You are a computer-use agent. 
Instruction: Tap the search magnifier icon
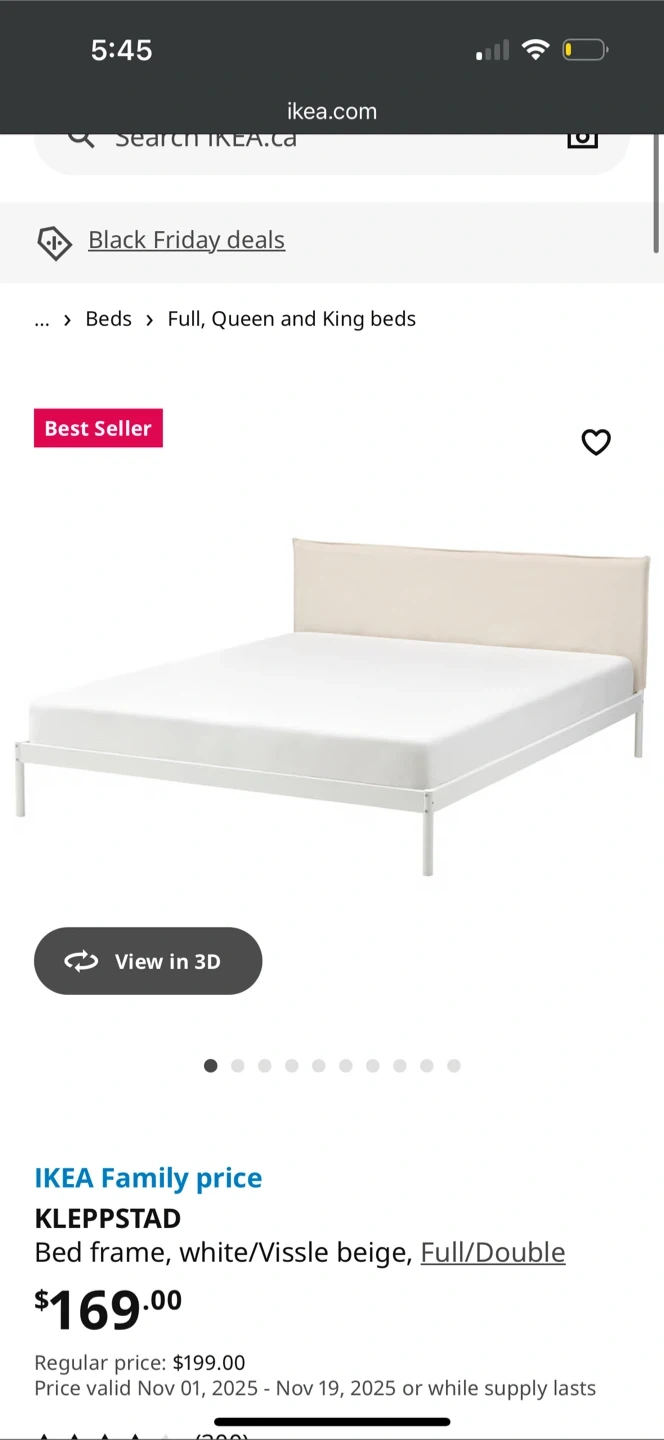pos(80,139)
